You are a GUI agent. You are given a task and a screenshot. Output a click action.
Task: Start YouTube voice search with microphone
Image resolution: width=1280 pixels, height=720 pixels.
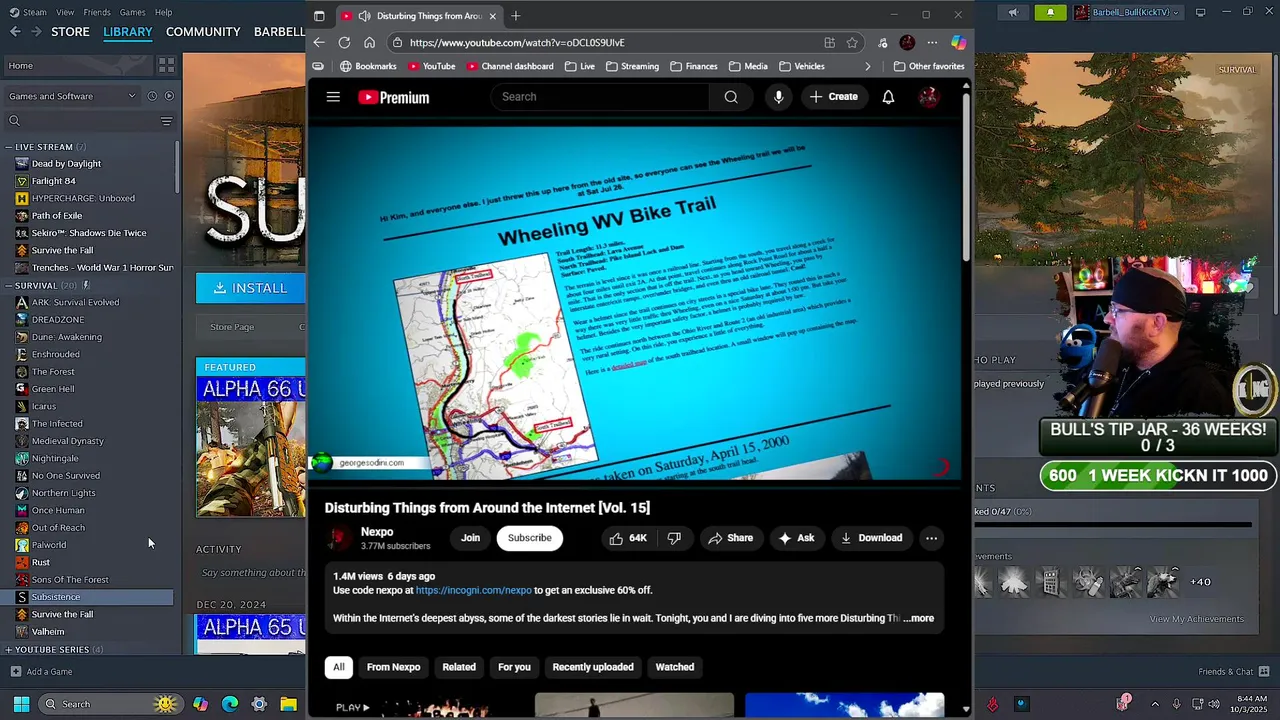pos(778,97)
